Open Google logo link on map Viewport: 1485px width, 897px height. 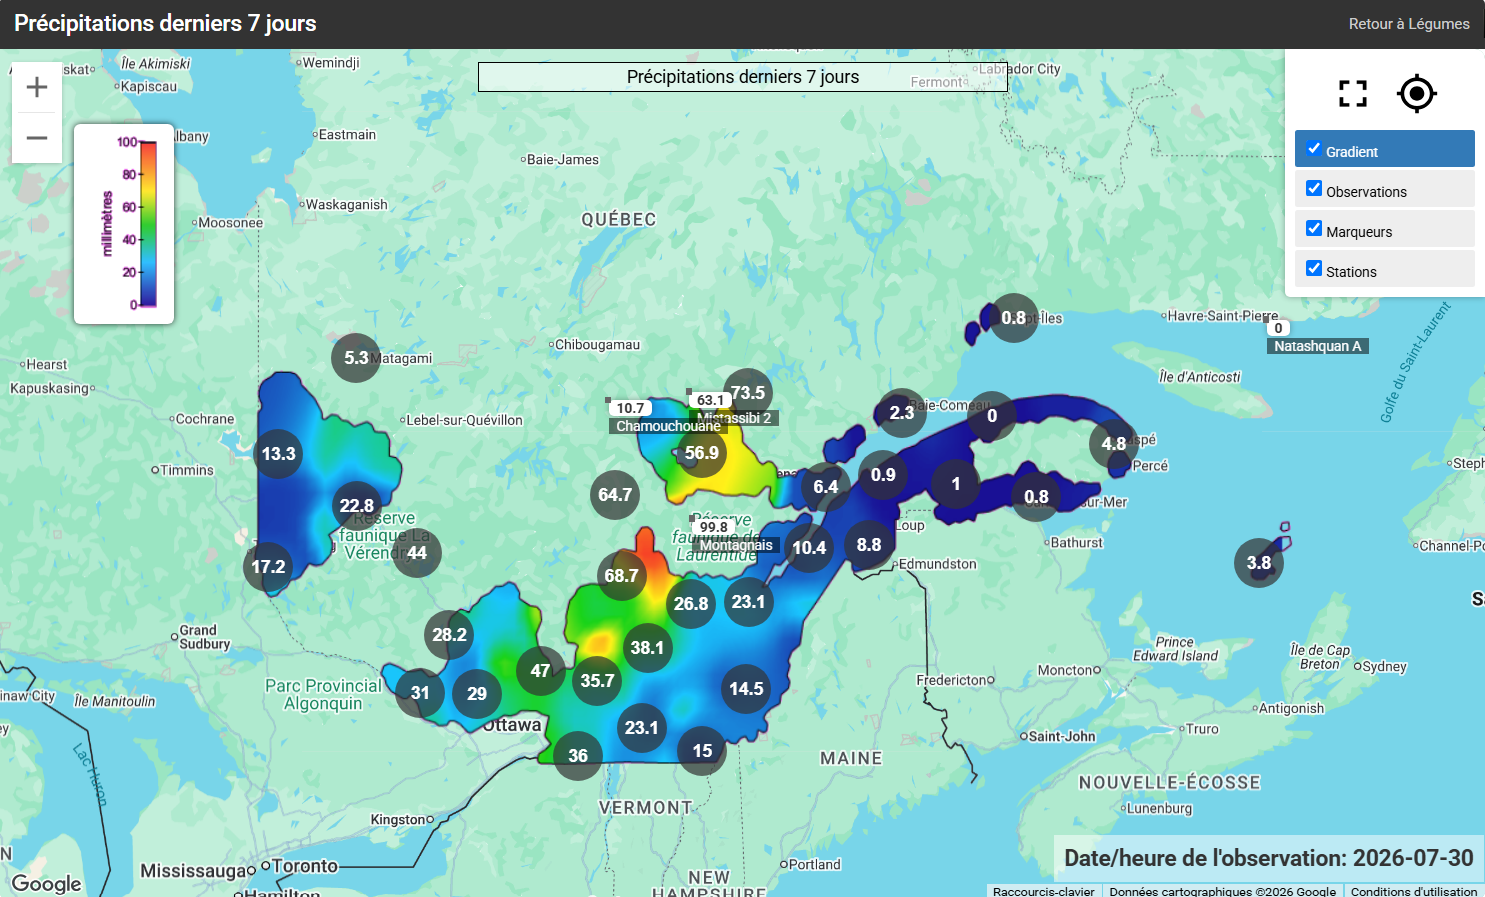[46, 883]
